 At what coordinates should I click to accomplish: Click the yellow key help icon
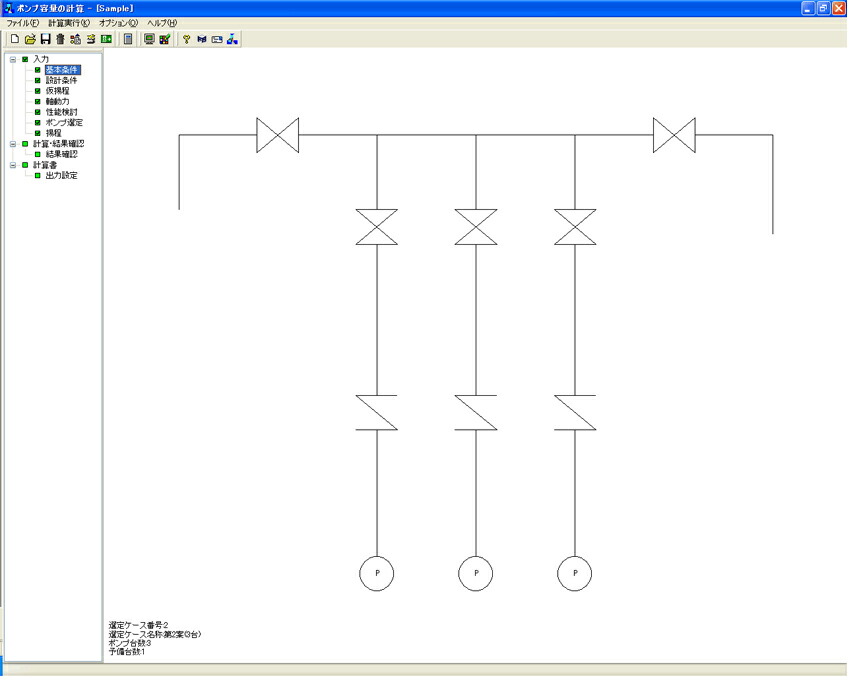pos(186,39)
